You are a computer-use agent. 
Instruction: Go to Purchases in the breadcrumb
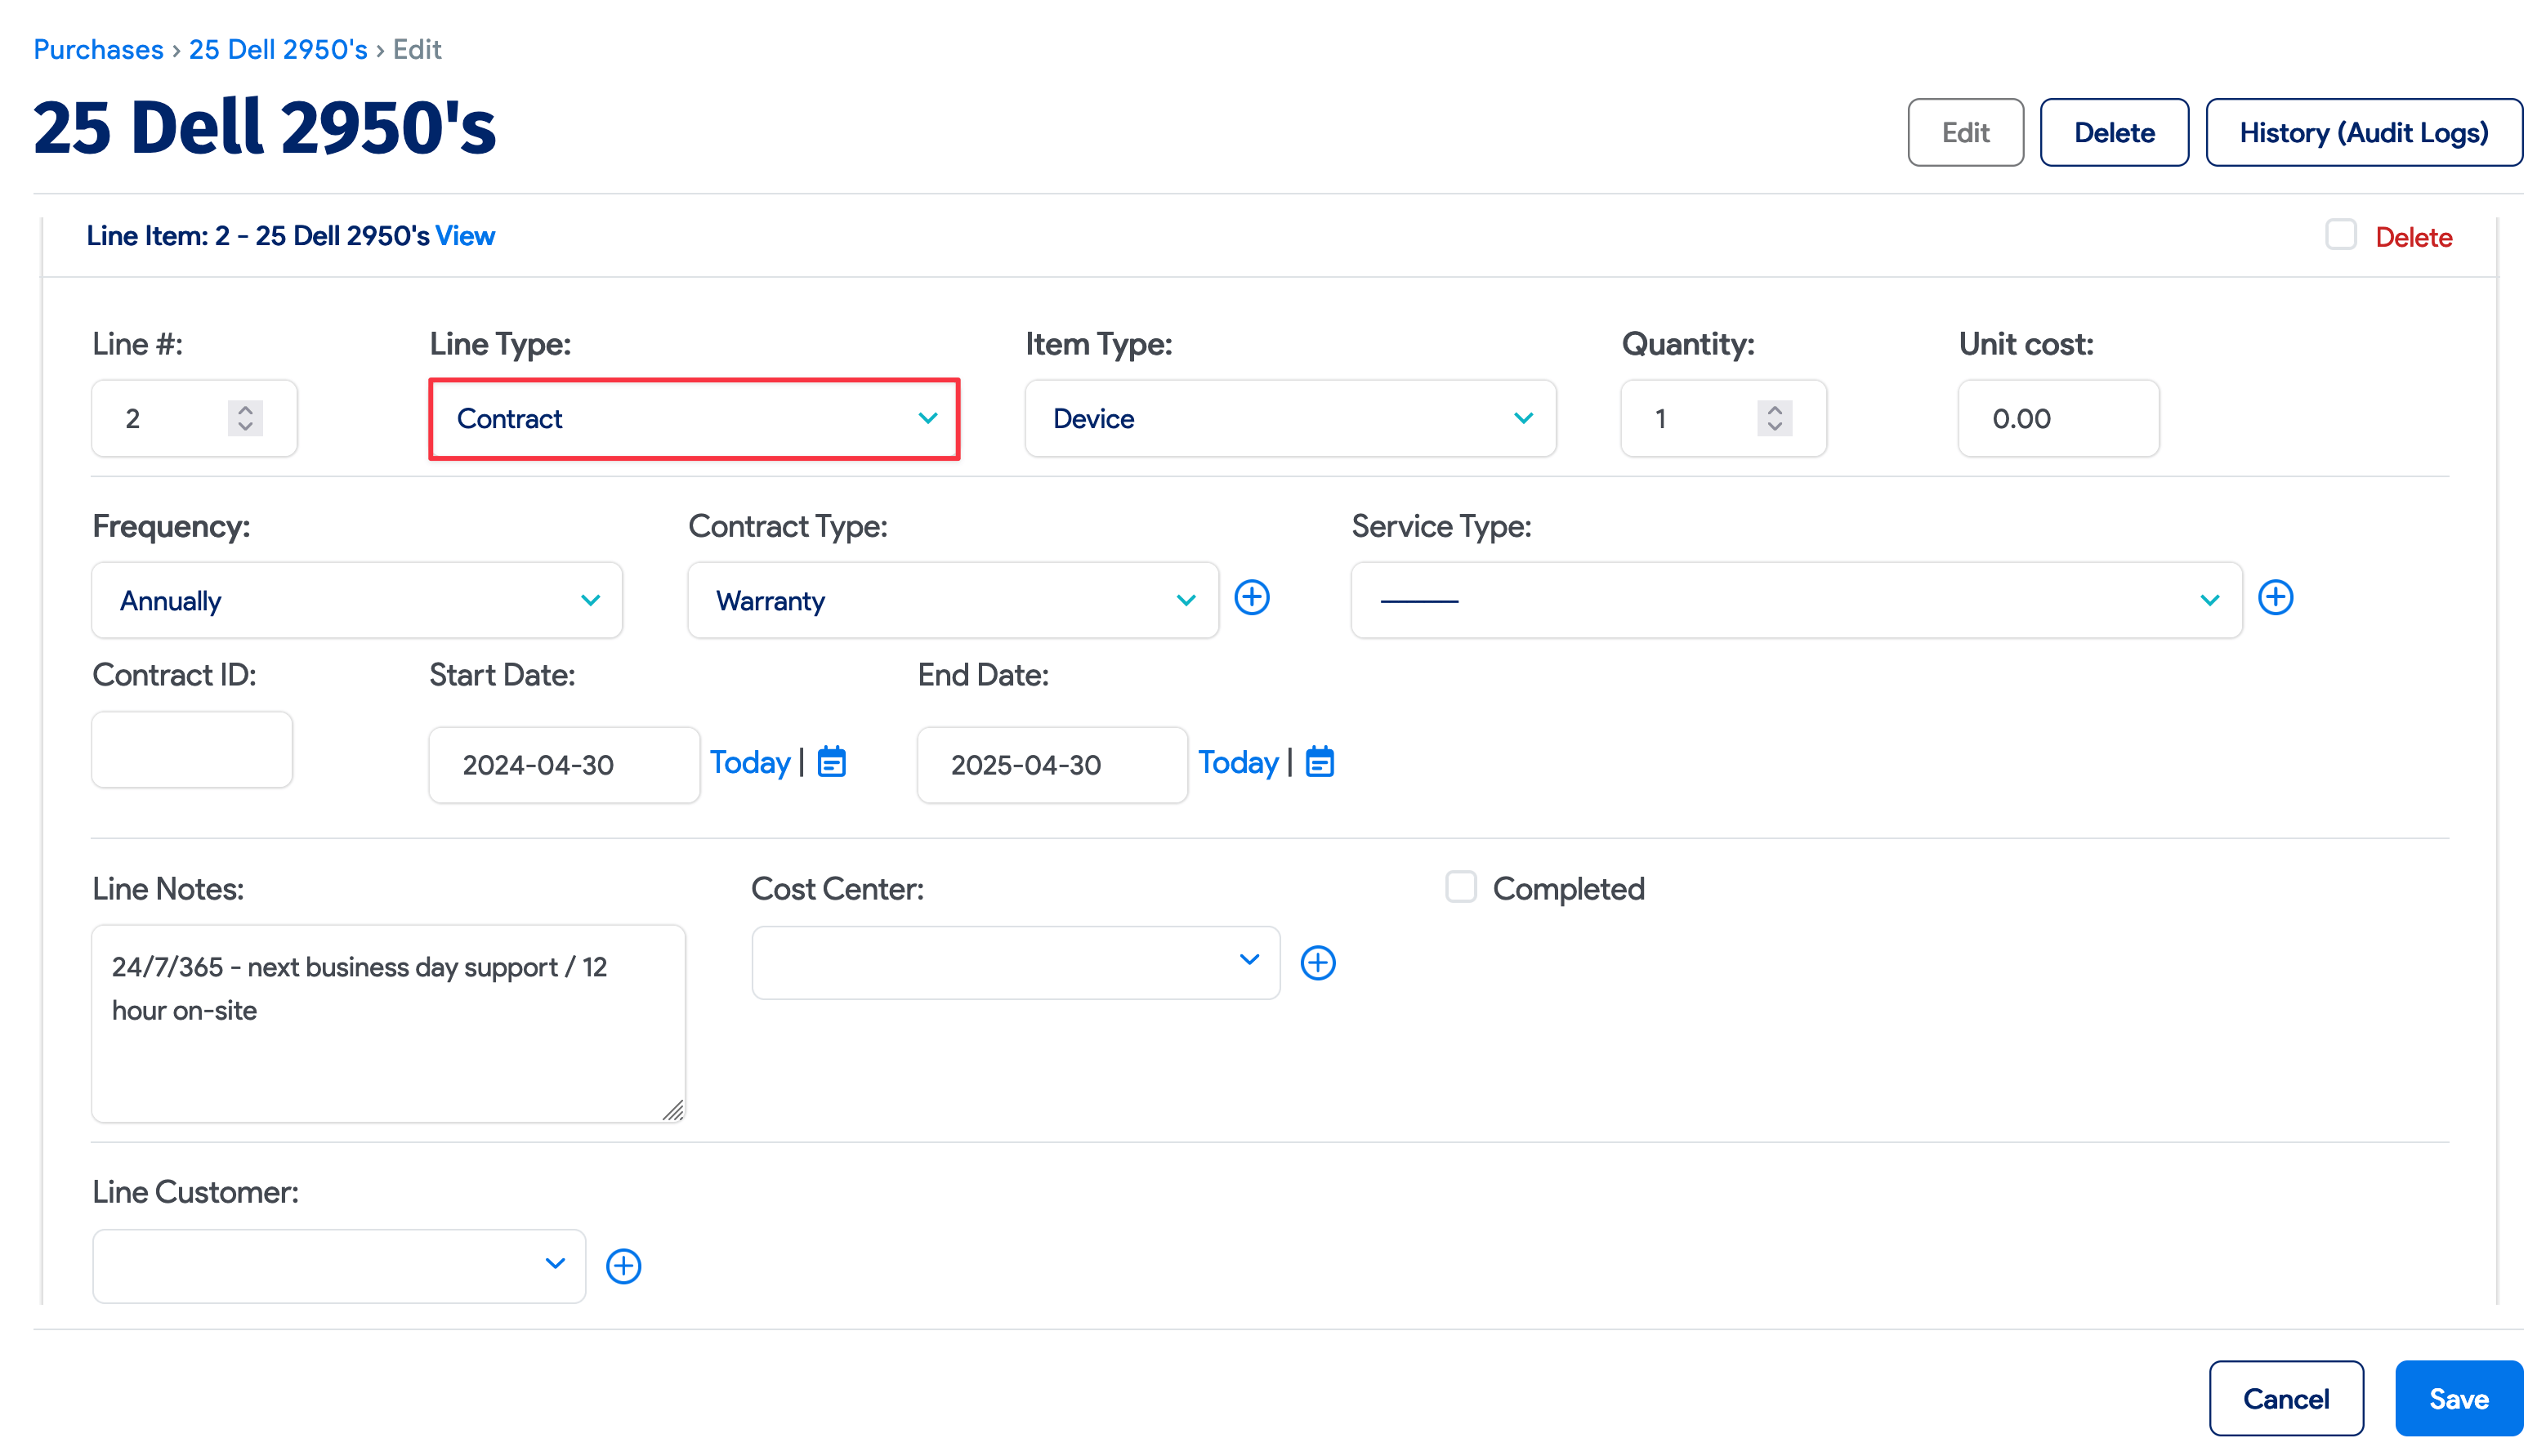[98, 49]
